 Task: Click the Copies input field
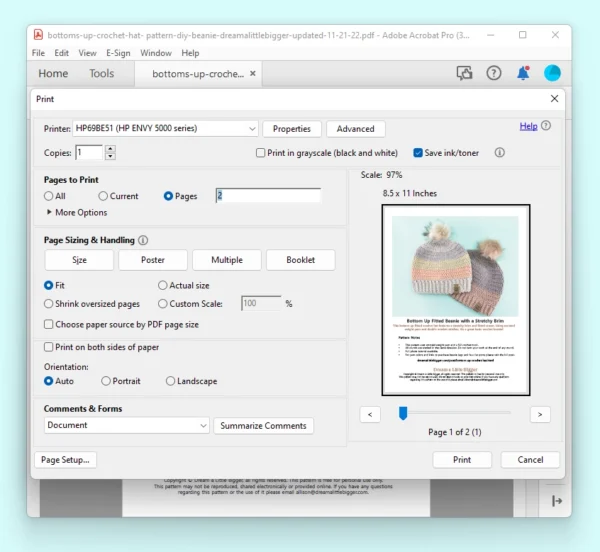[x=89, y=153]
